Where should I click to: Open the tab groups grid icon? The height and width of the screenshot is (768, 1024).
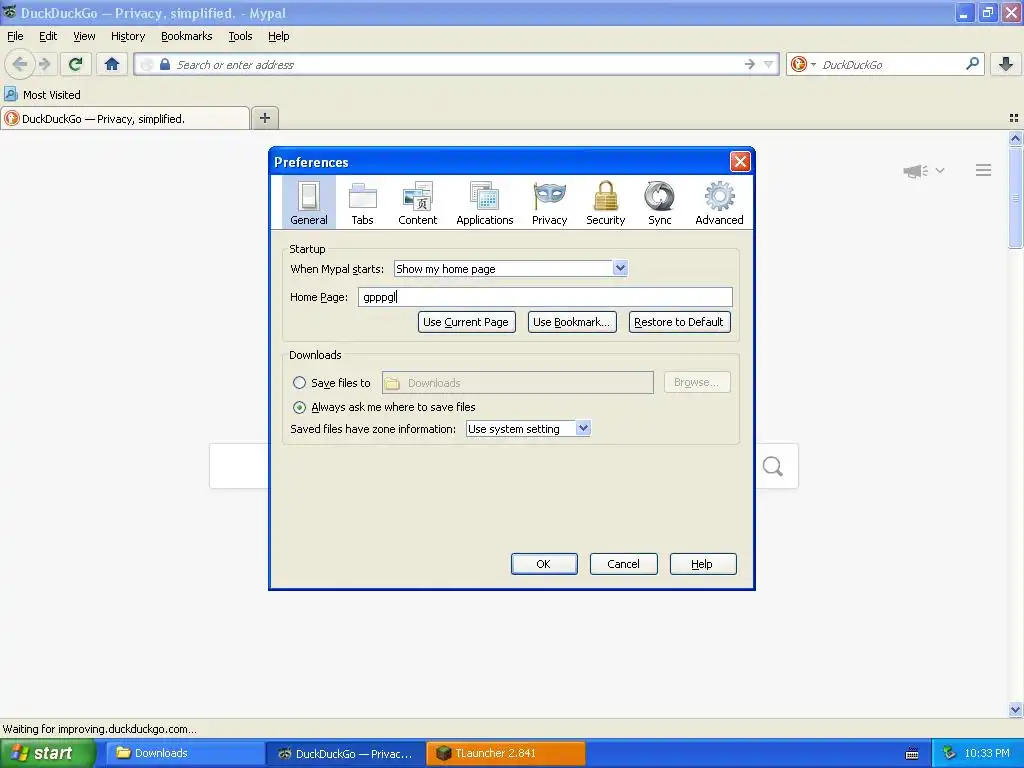(x=1014, y=118)
